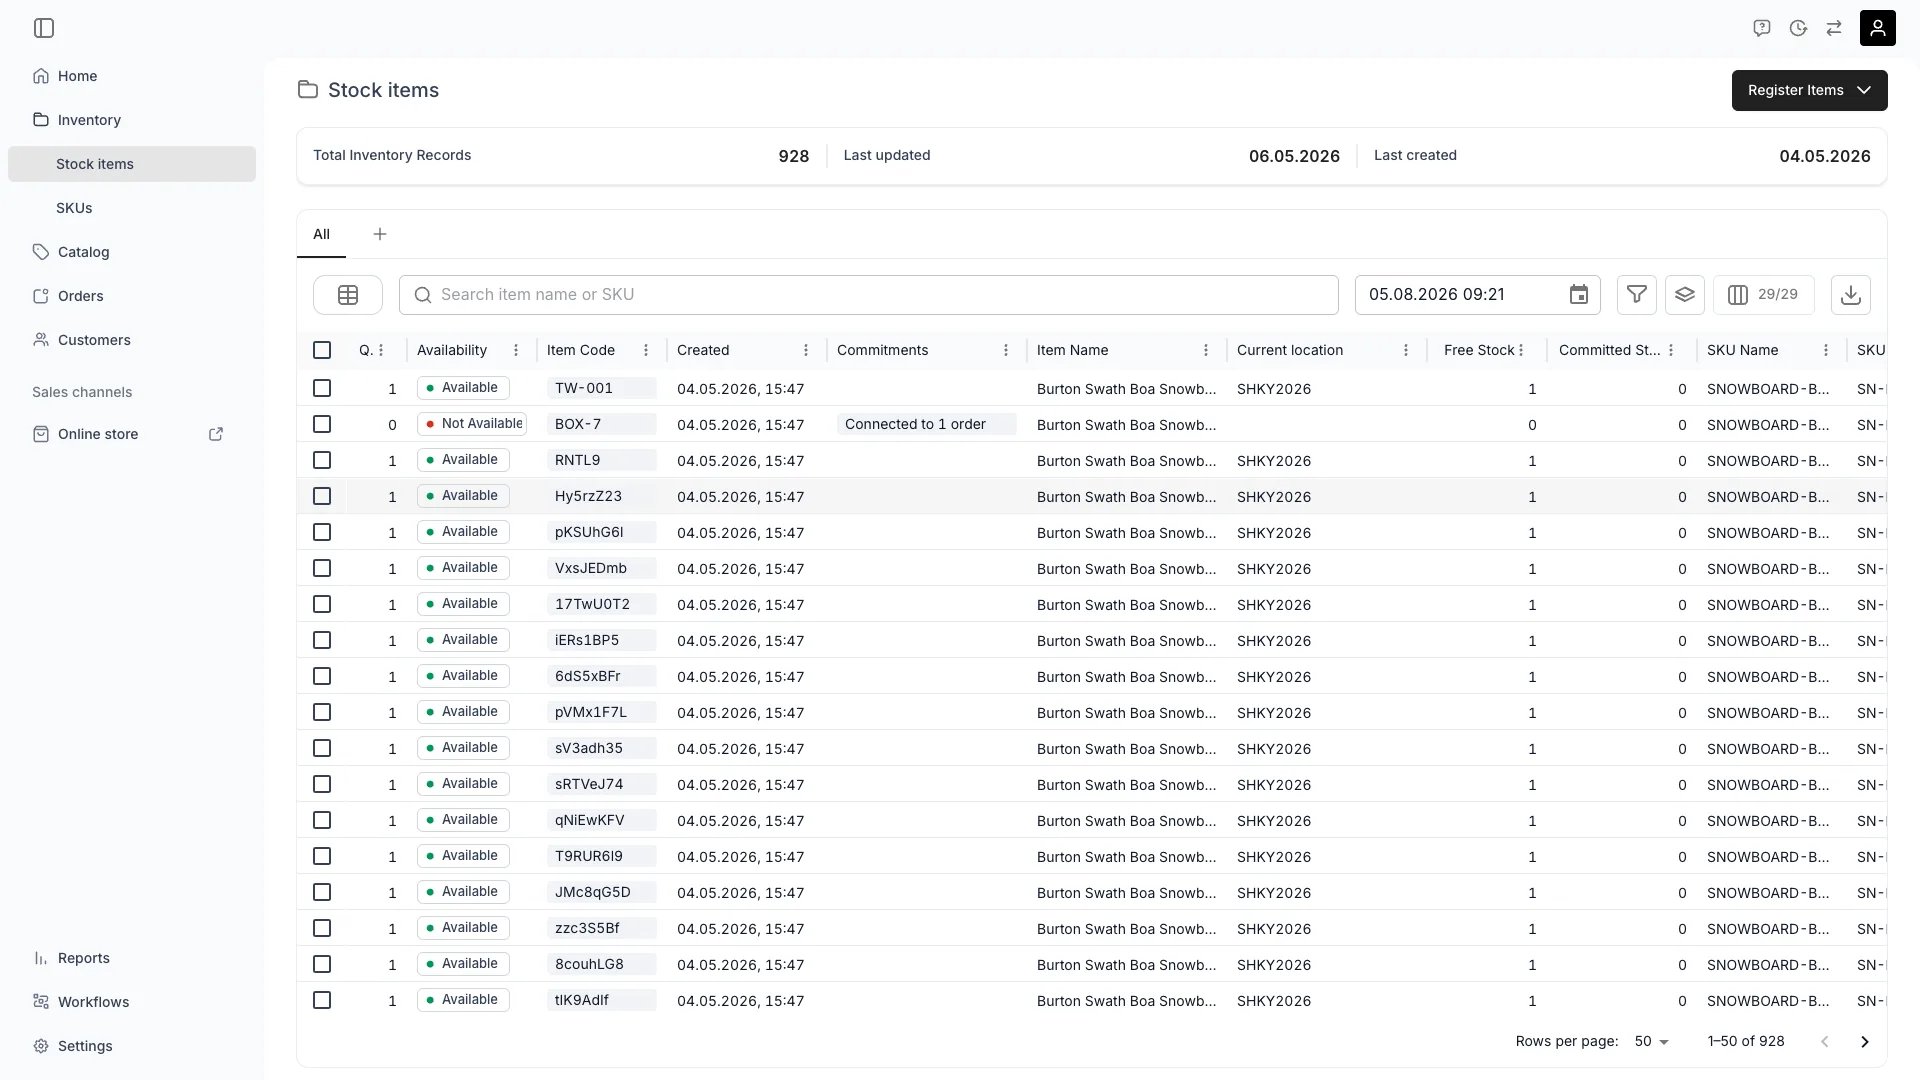Select the TW-001 row checkbox

tap(322, 388)
